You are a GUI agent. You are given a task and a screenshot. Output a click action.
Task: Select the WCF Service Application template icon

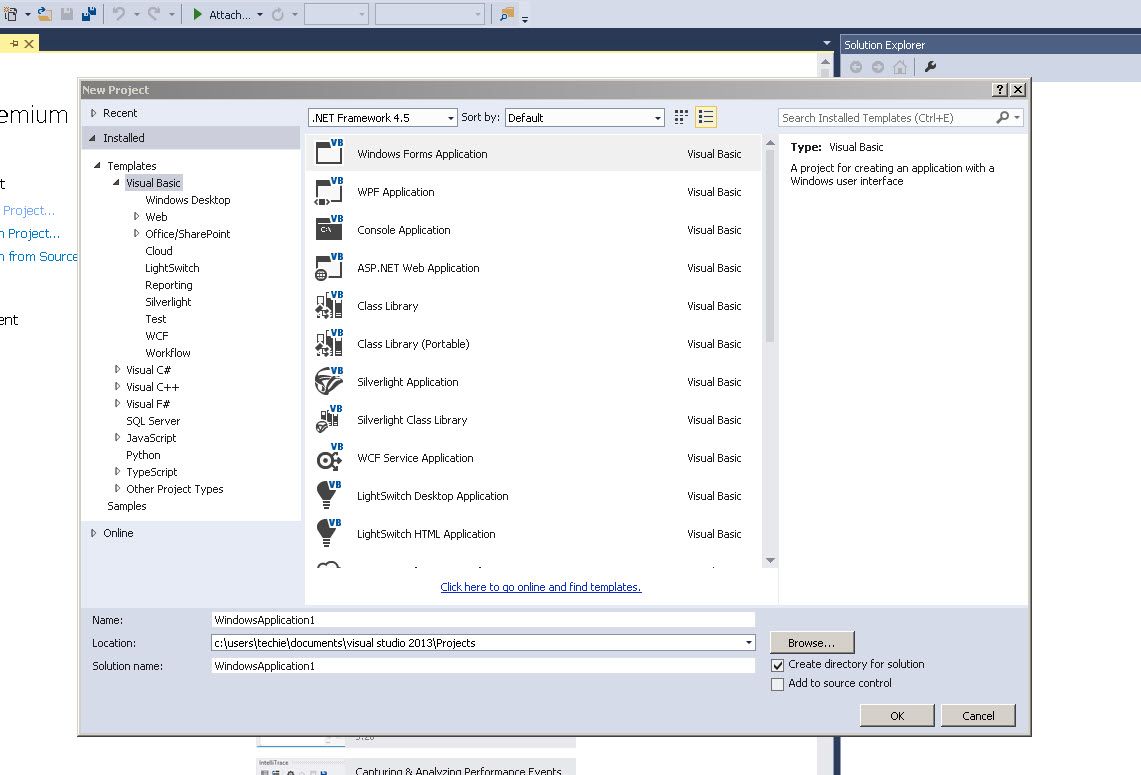[330, 457]
